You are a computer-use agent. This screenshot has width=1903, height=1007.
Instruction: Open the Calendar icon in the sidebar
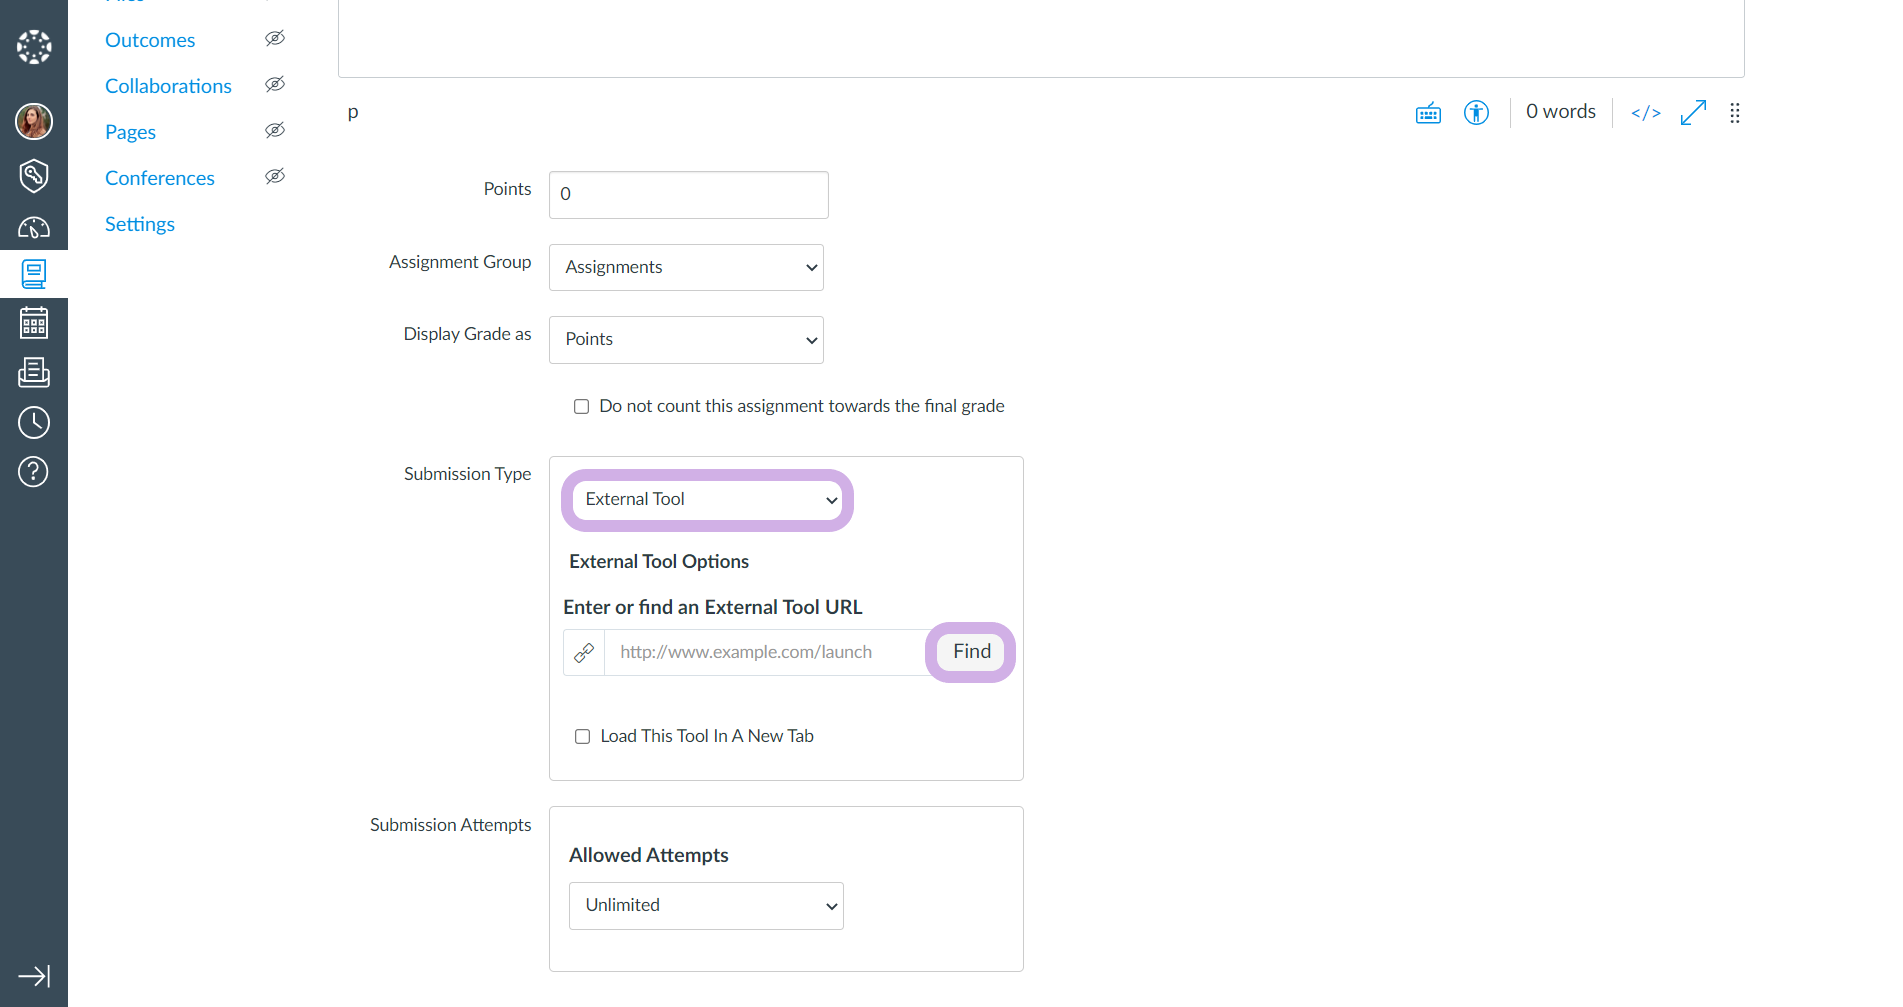click(34, 323)
